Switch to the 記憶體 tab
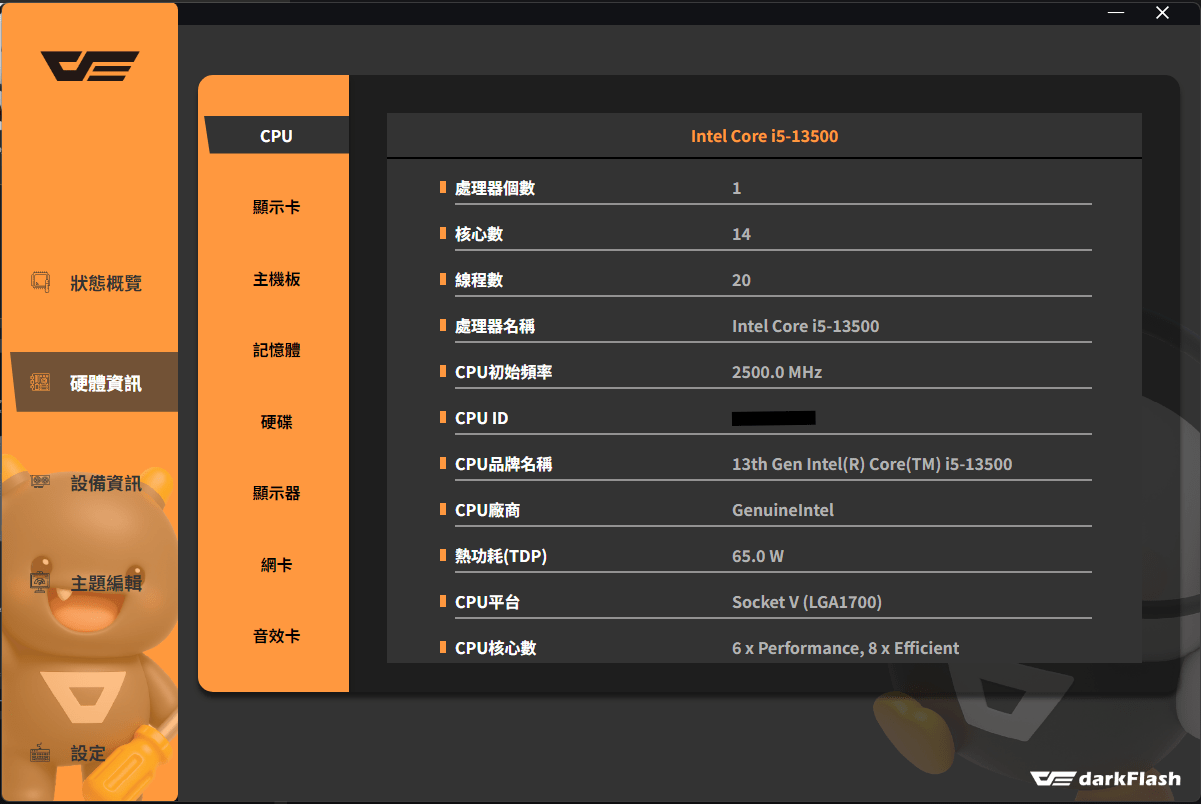 click(276, 350)
